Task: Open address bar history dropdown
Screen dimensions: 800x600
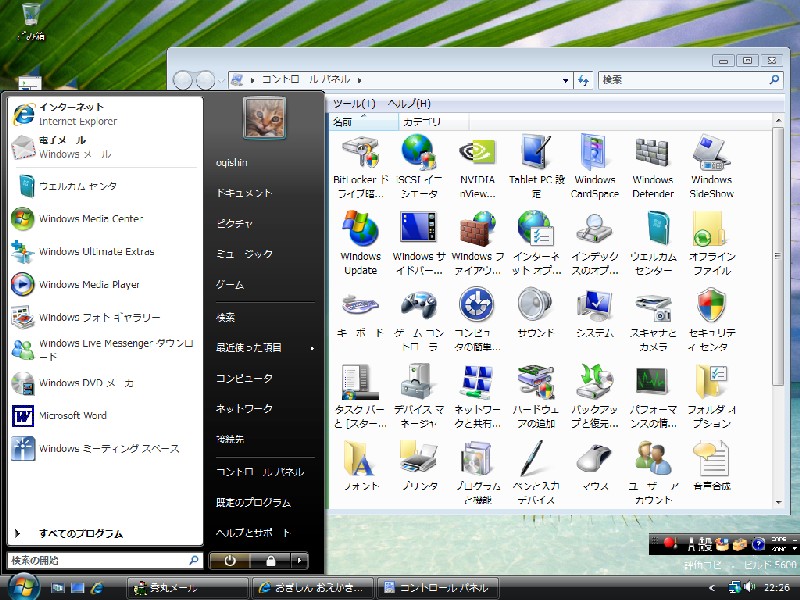Action: [x=565, y=80]
